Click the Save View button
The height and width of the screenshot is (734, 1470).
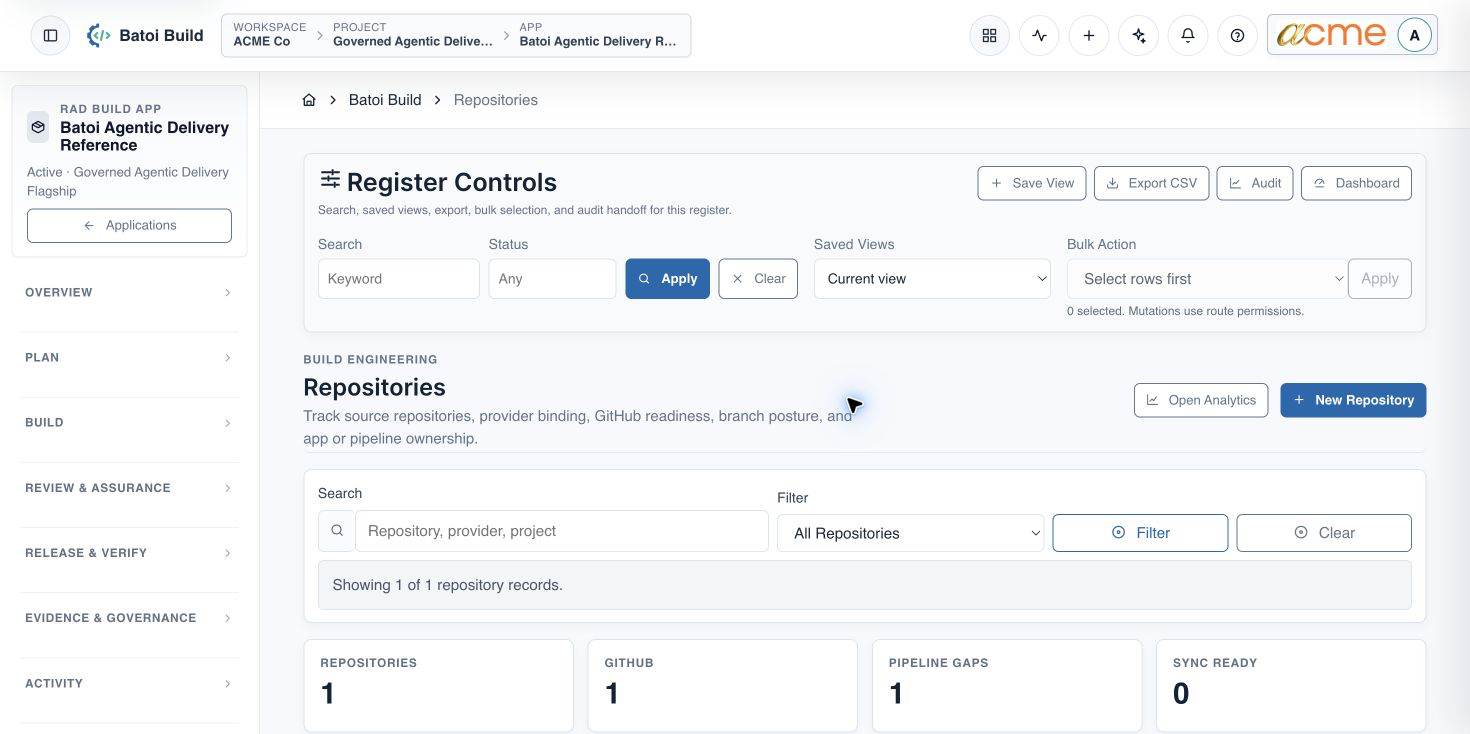pos(1032,183)
